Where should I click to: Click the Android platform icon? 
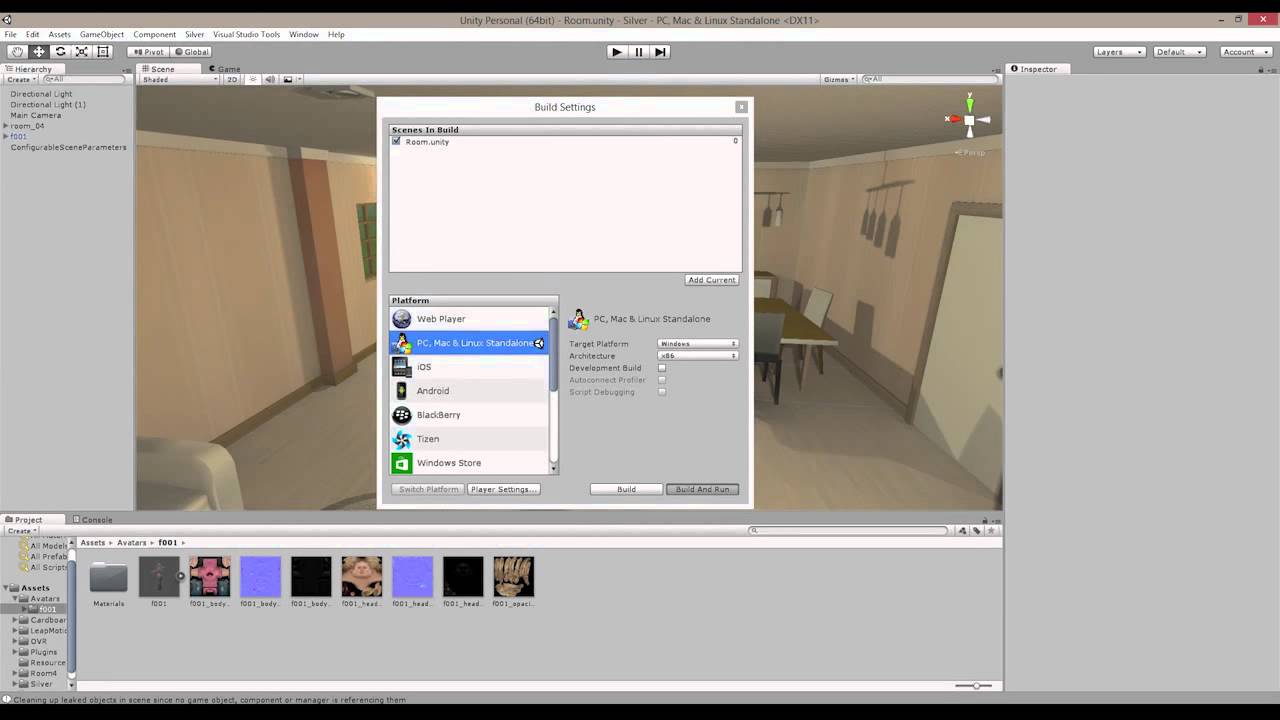[401, 390]
